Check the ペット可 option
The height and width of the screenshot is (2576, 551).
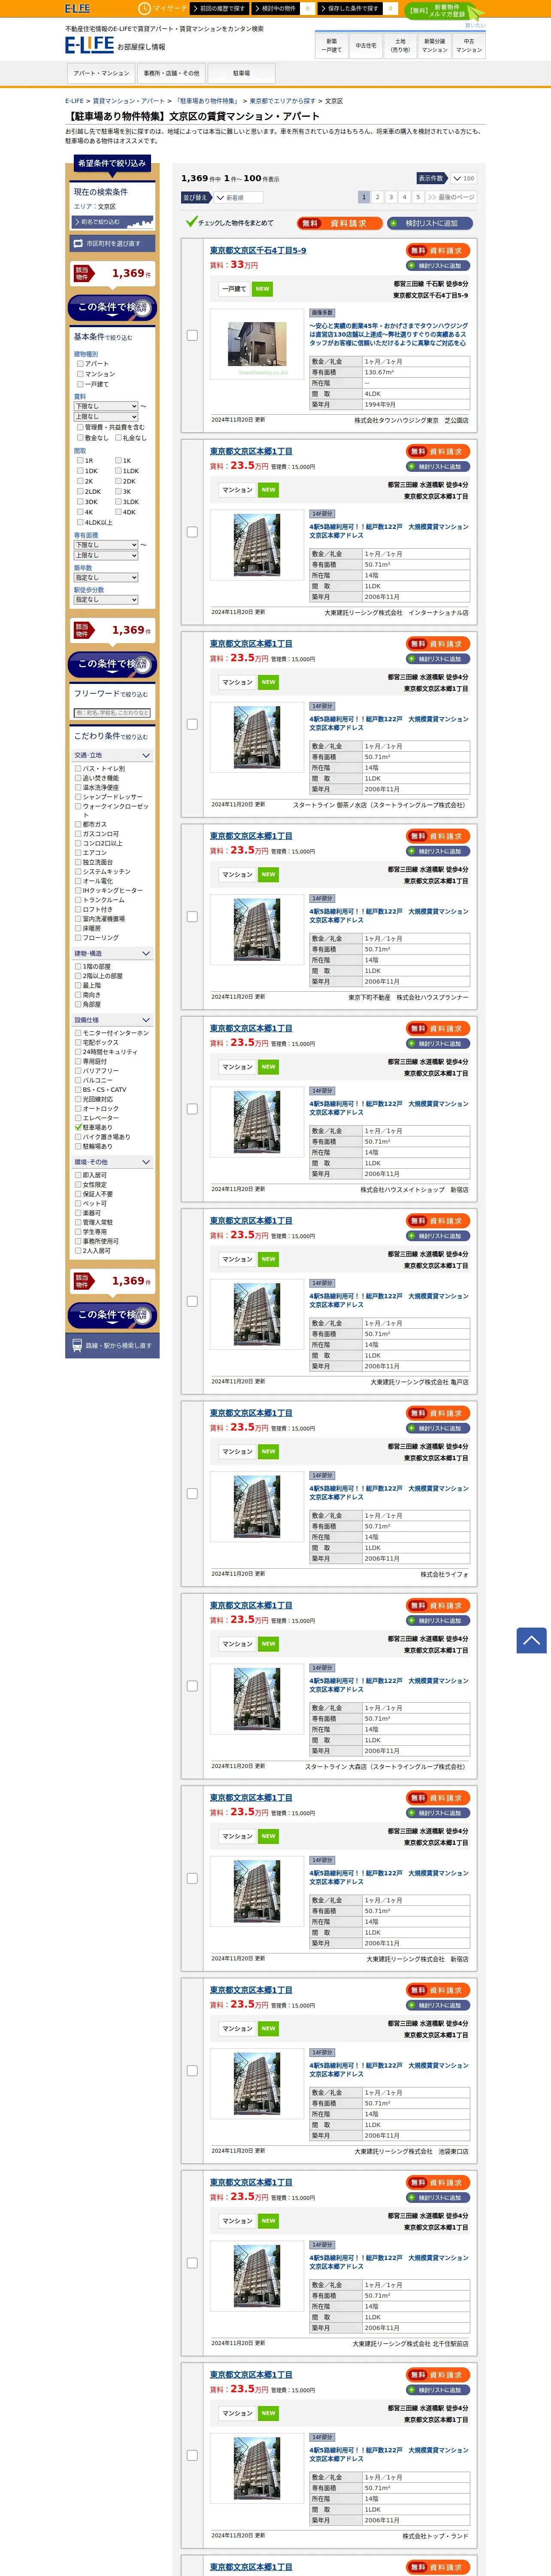pyautogui.click(x=78, y=1203)
